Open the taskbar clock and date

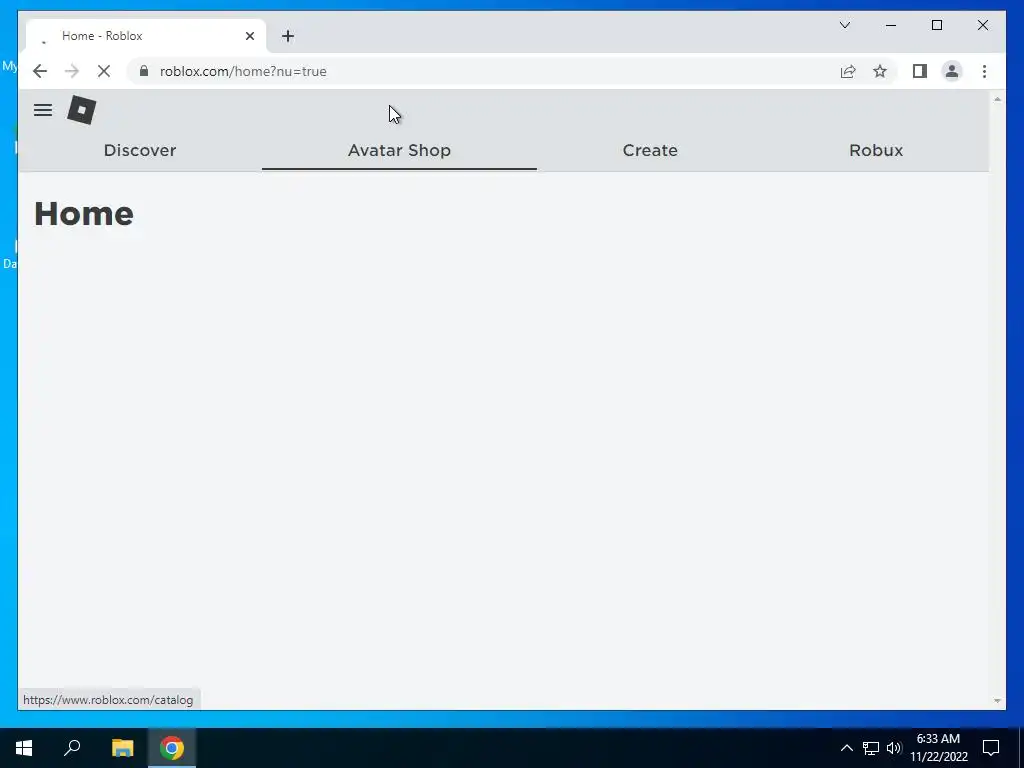938,748
